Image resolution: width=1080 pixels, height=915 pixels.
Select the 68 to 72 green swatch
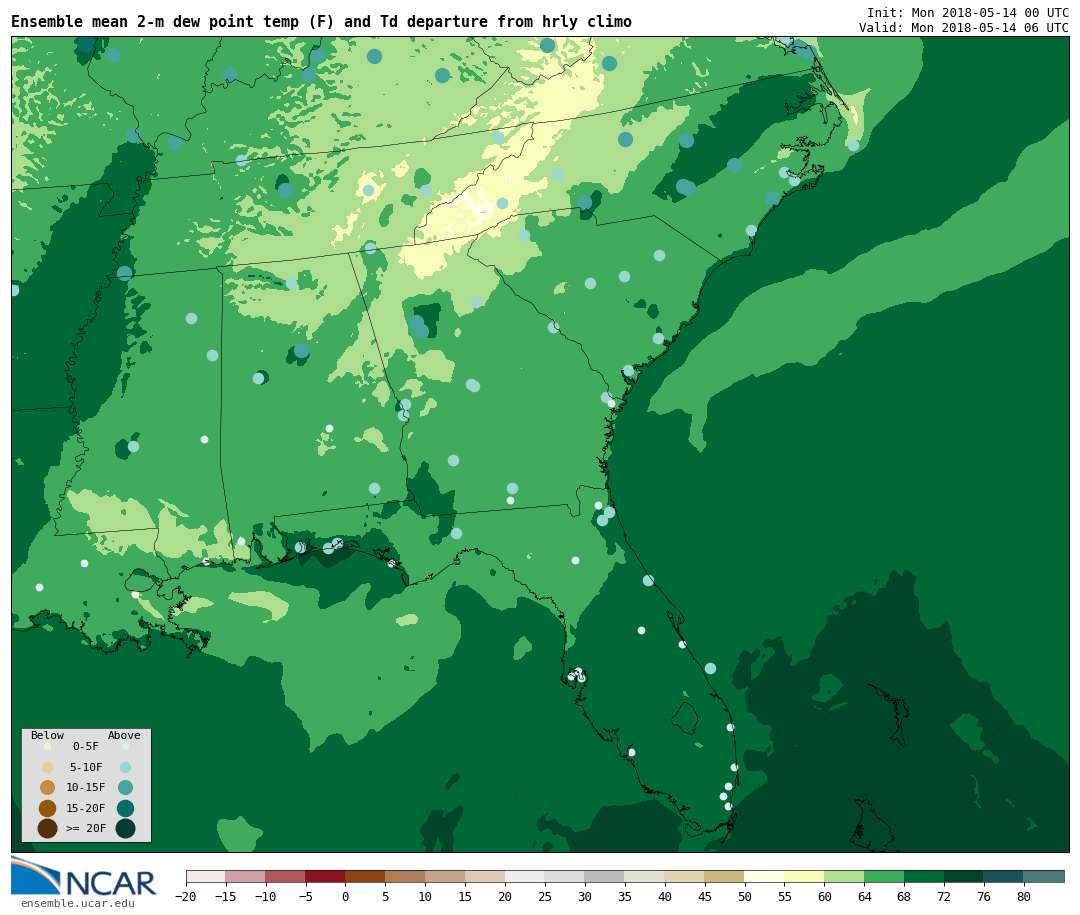click(x=925, y=876)
